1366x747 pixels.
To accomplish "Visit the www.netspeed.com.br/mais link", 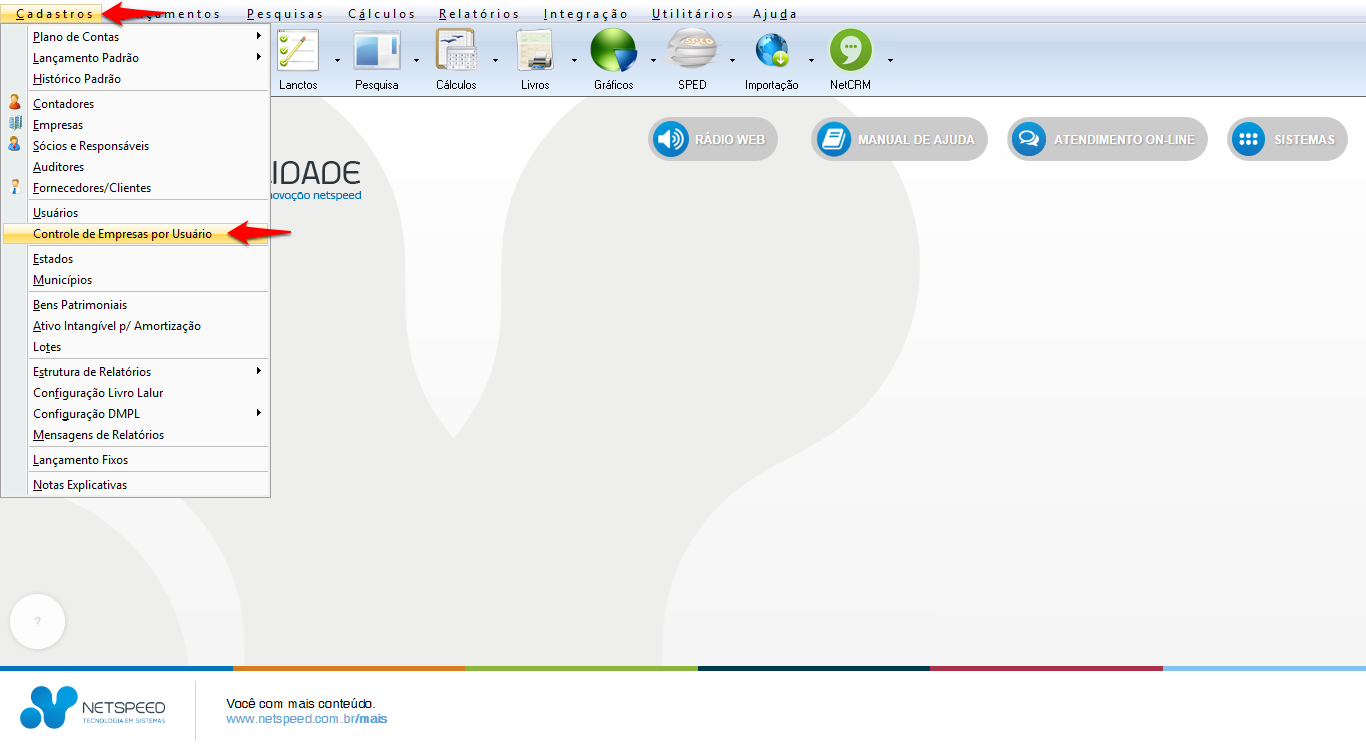I will (306, 719).
